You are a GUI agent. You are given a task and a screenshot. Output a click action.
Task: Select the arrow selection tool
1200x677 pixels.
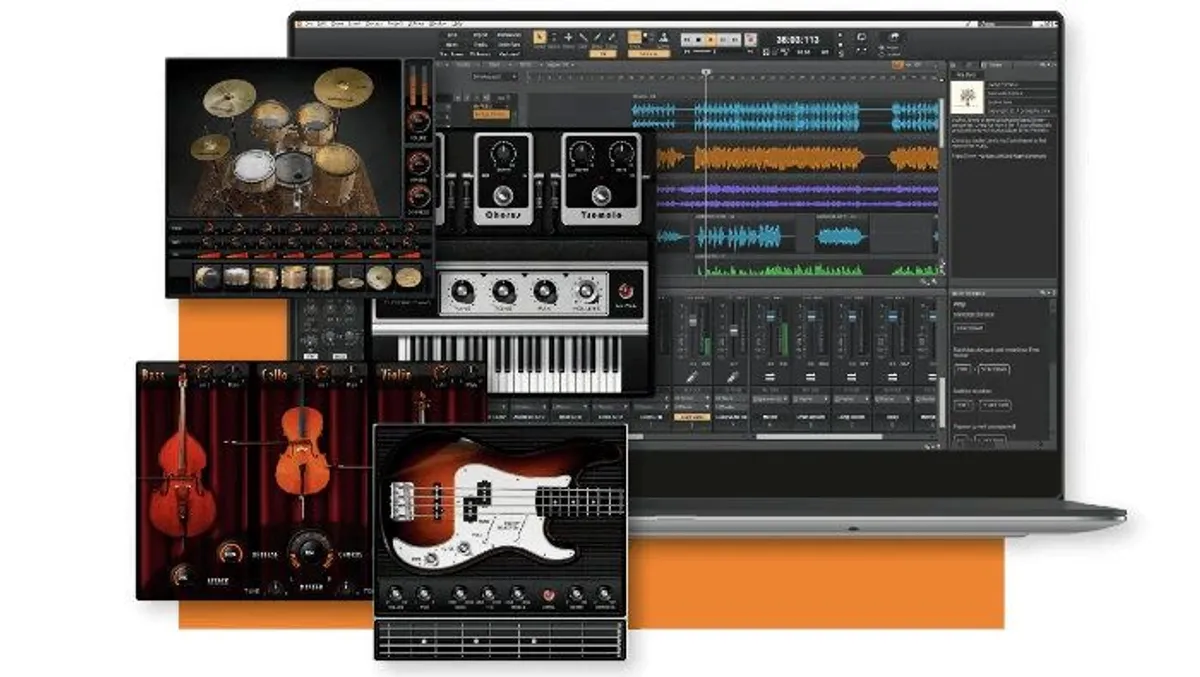coord(538,37)
